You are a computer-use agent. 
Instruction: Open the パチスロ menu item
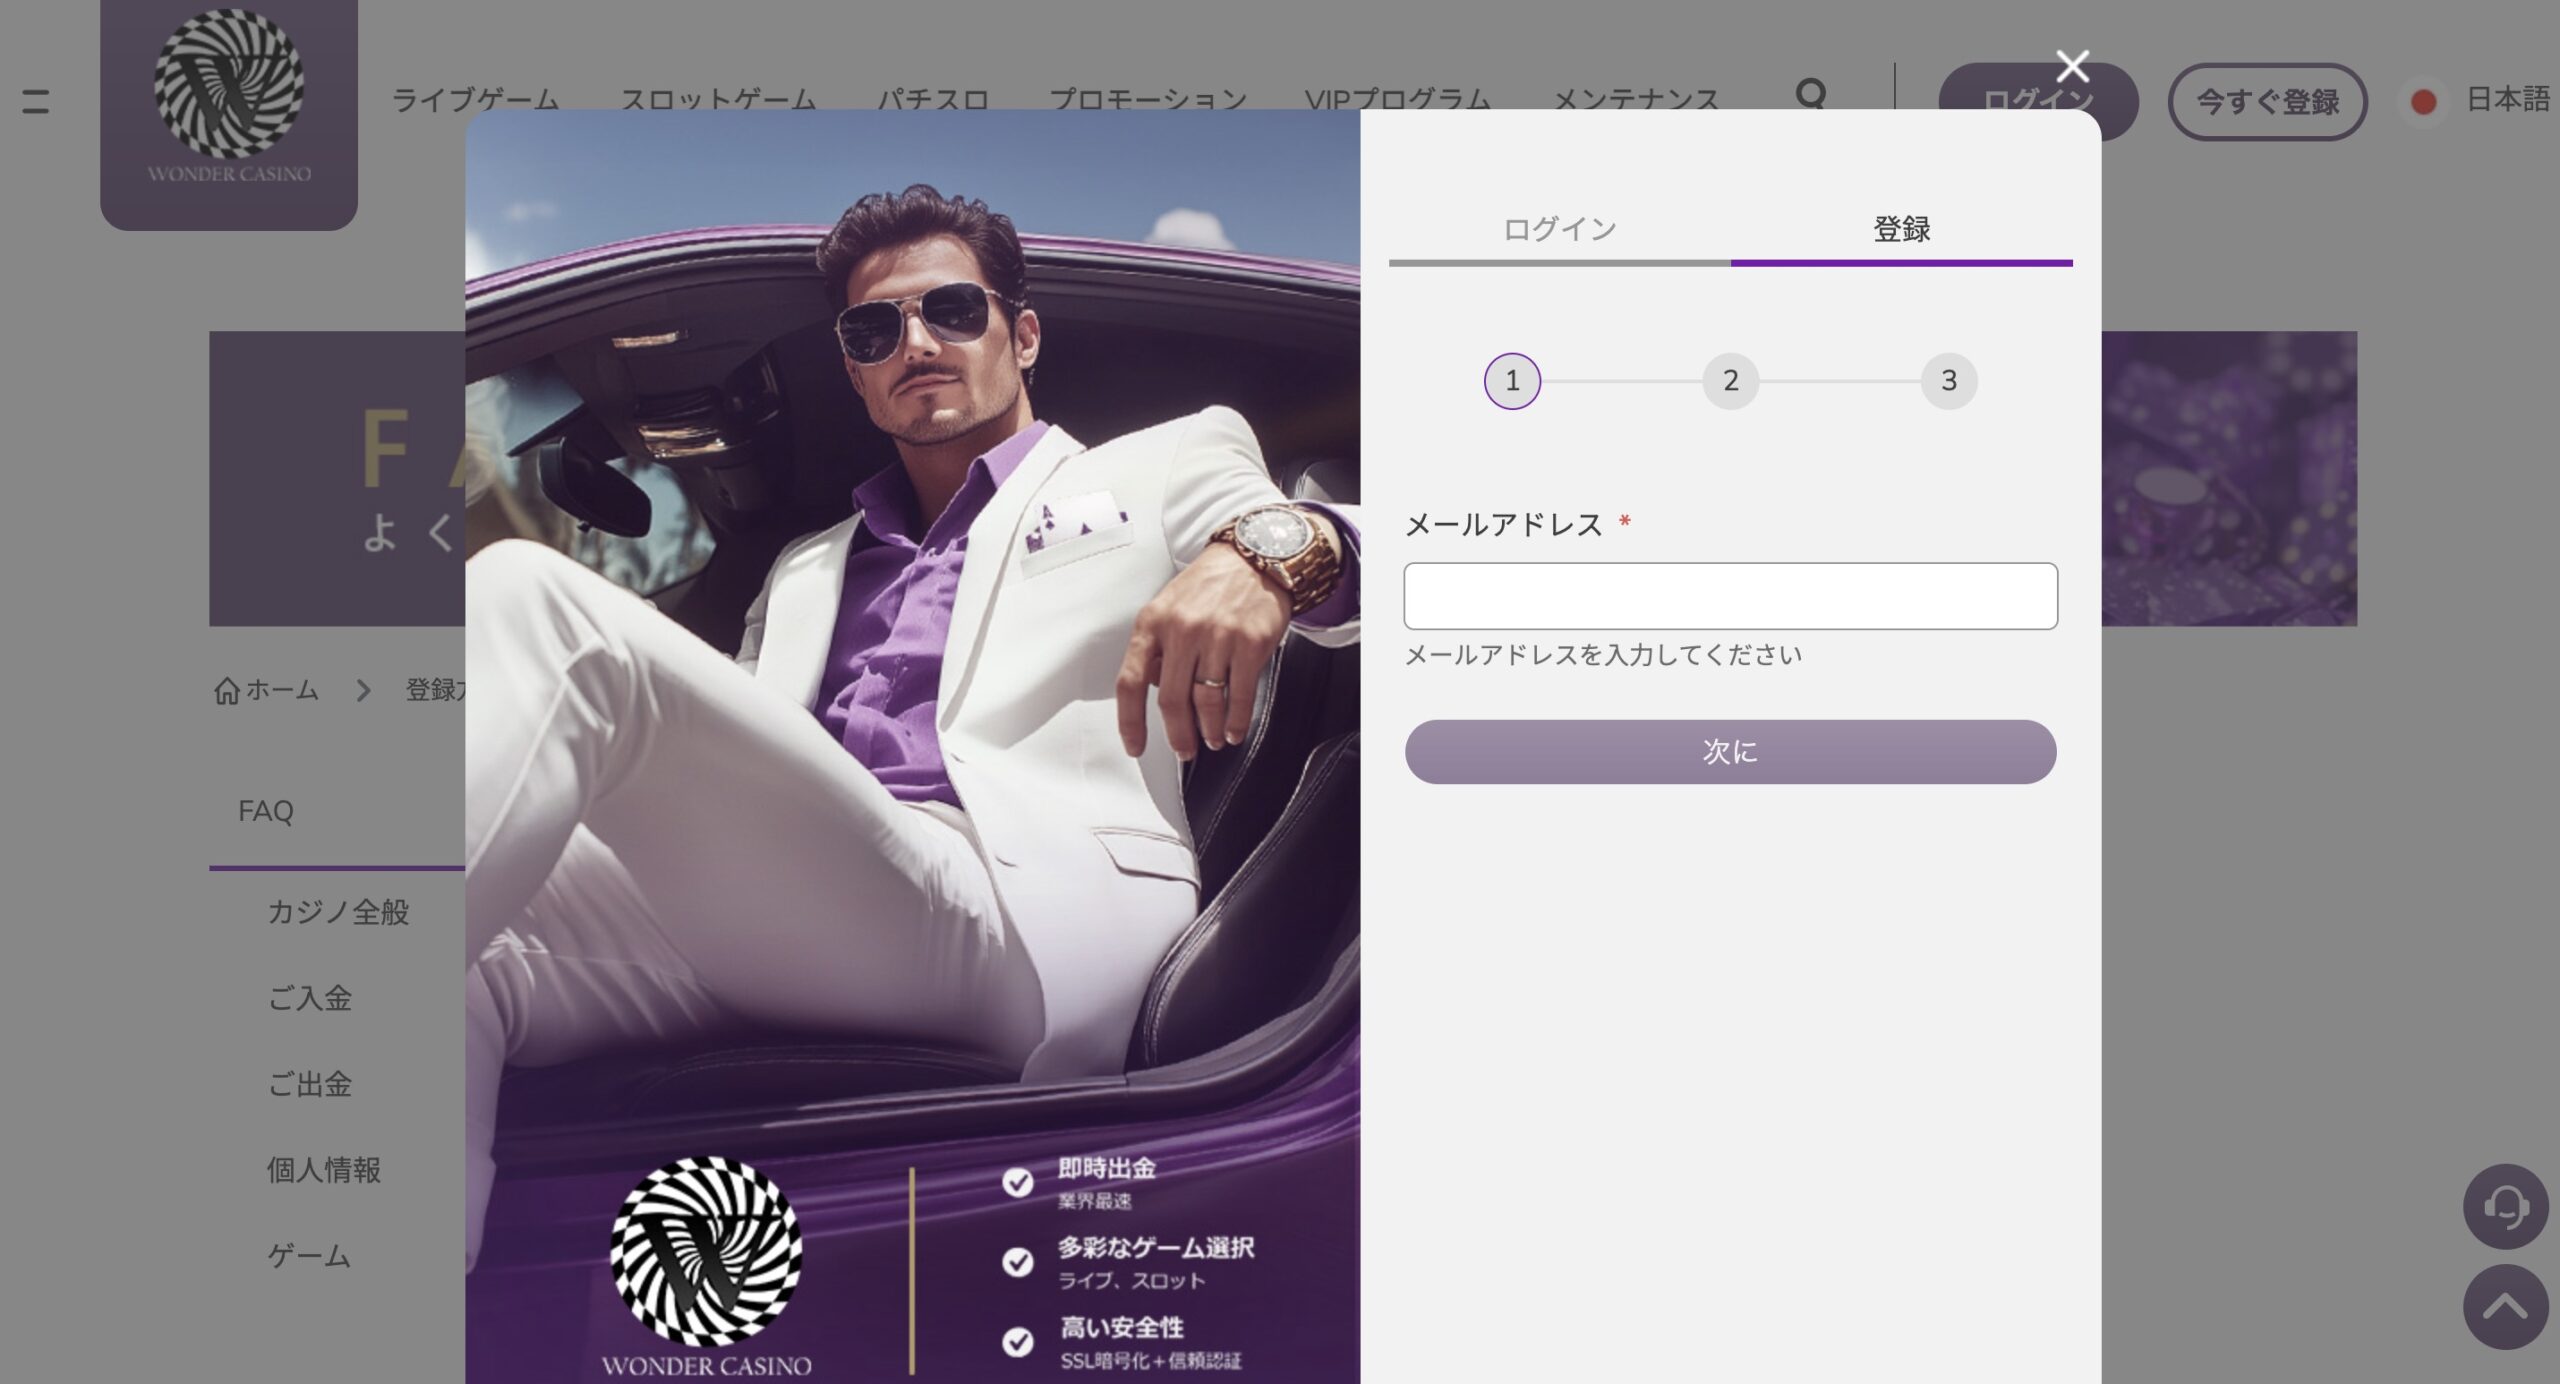click(x=933, y=100)
